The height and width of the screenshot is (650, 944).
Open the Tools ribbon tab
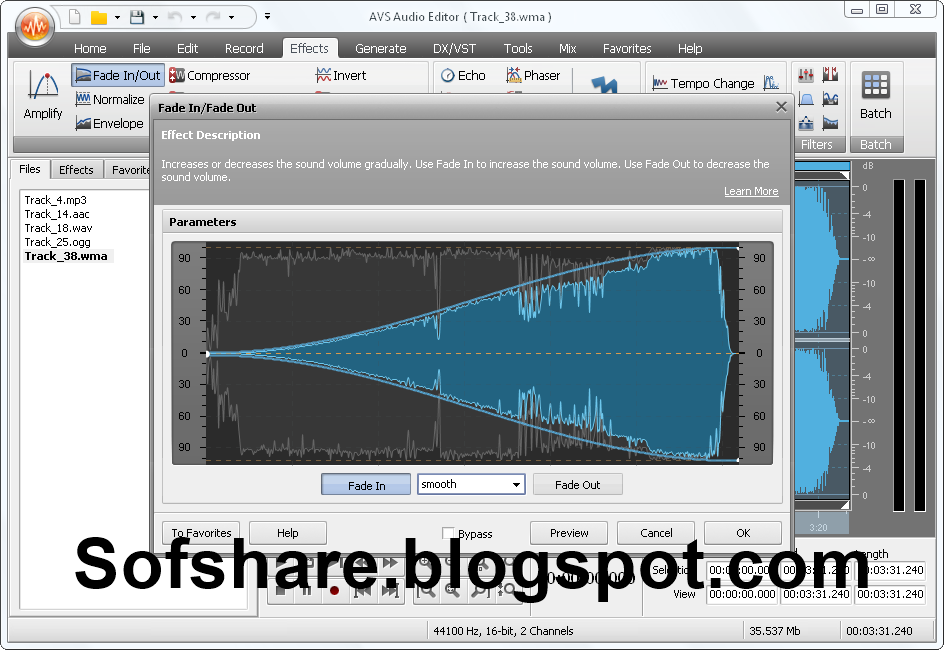coord(518,48)
